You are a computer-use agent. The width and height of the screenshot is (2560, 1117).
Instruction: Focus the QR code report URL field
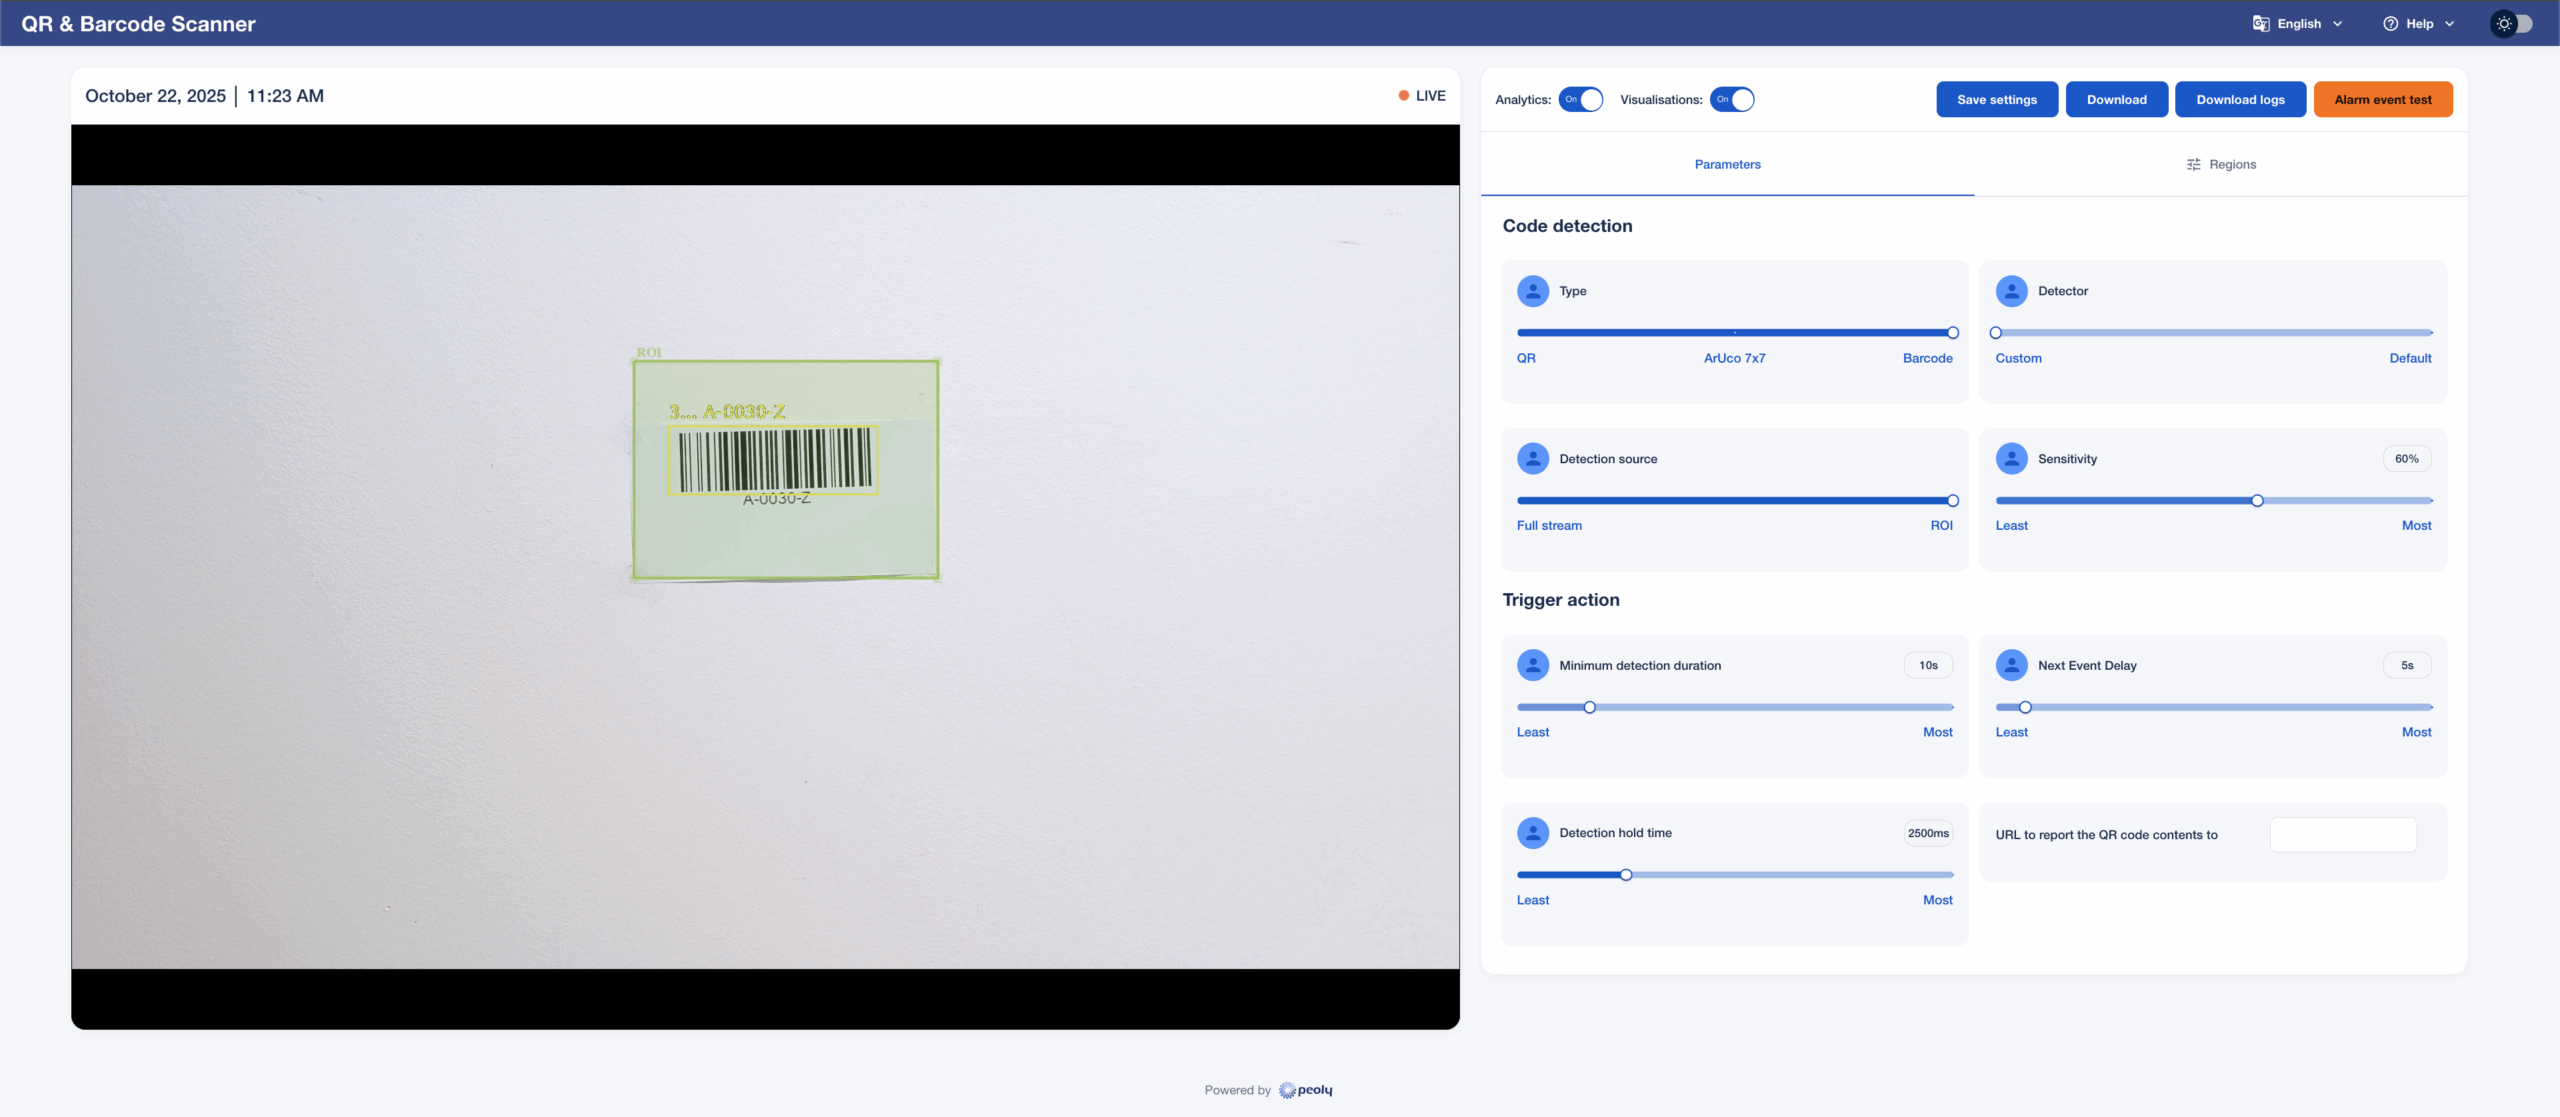pyautogui.click(x=2343, y=834)
